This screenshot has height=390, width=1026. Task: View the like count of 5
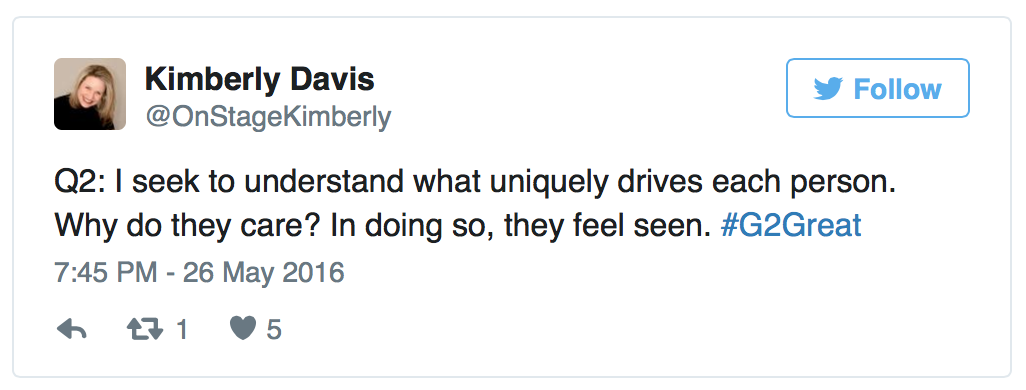point(274,329)
